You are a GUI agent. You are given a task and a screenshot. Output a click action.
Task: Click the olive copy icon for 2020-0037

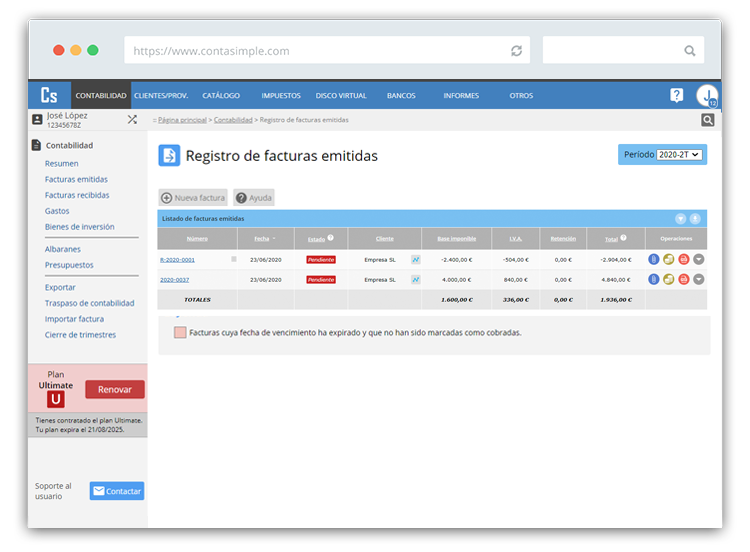coord(669,279)
